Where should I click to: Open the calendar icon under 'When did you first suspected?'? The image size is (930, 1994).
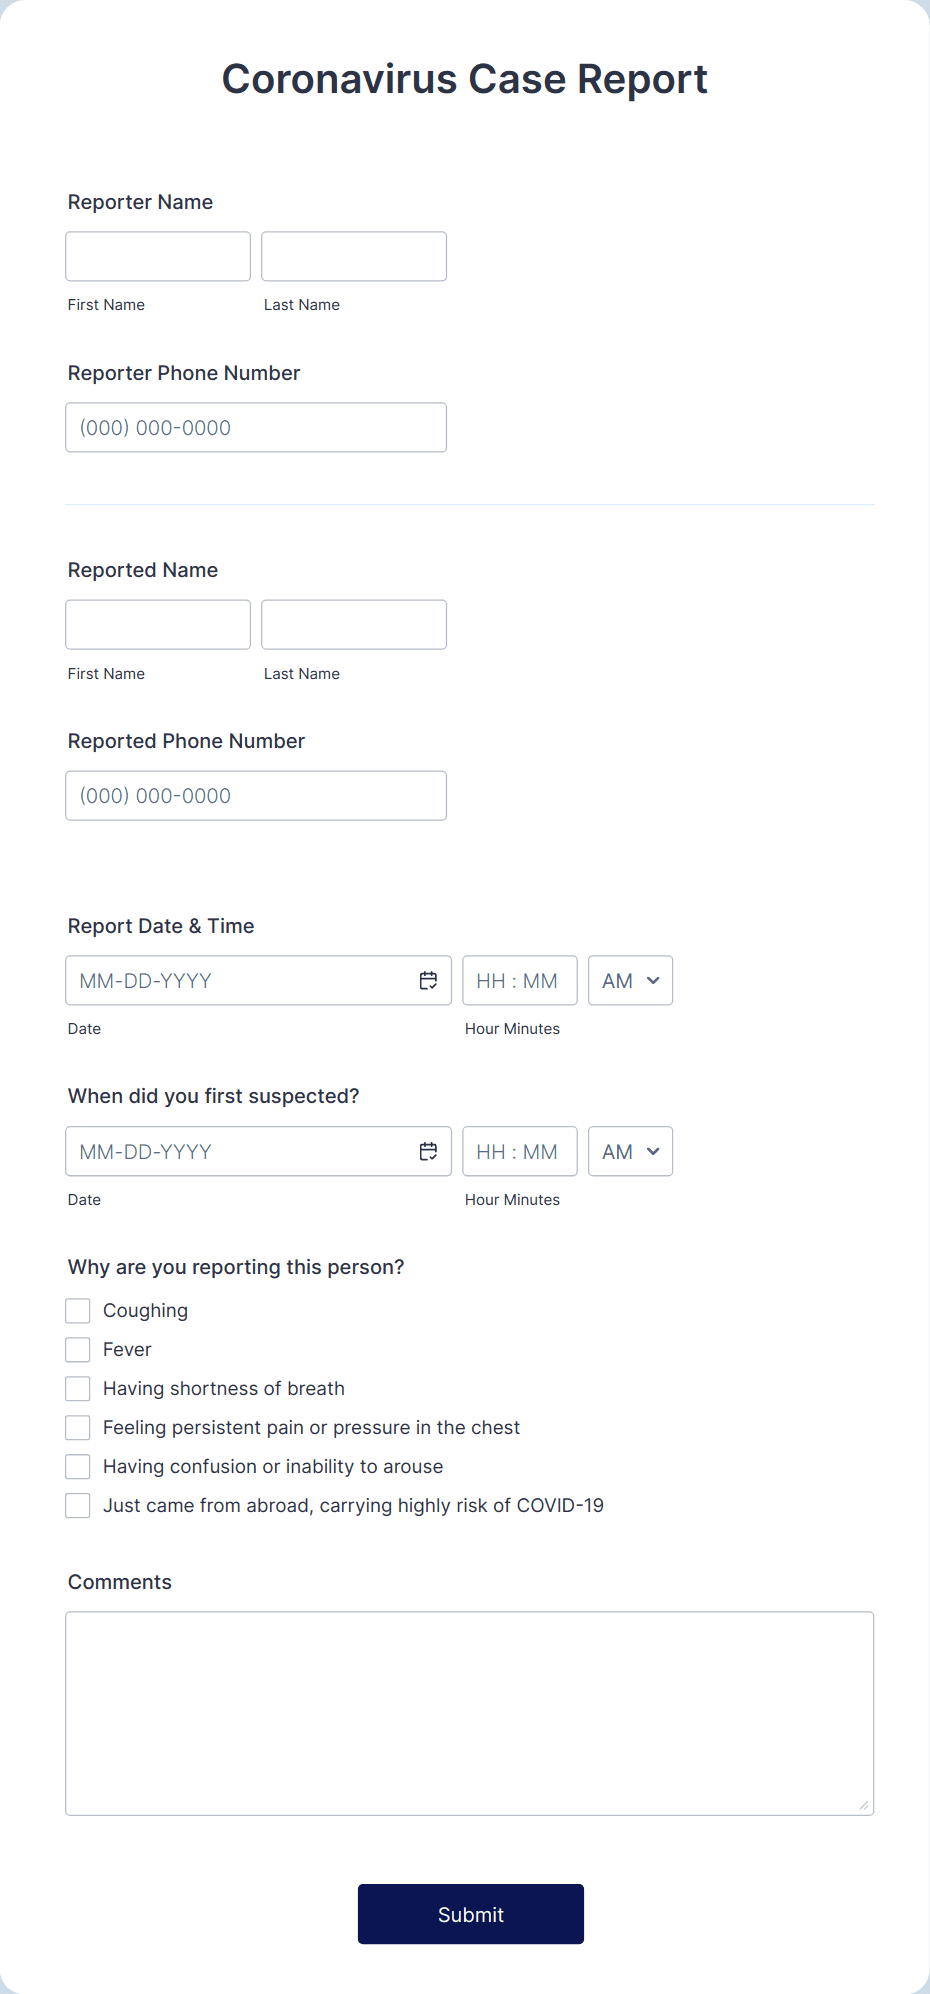point(428,1151)
